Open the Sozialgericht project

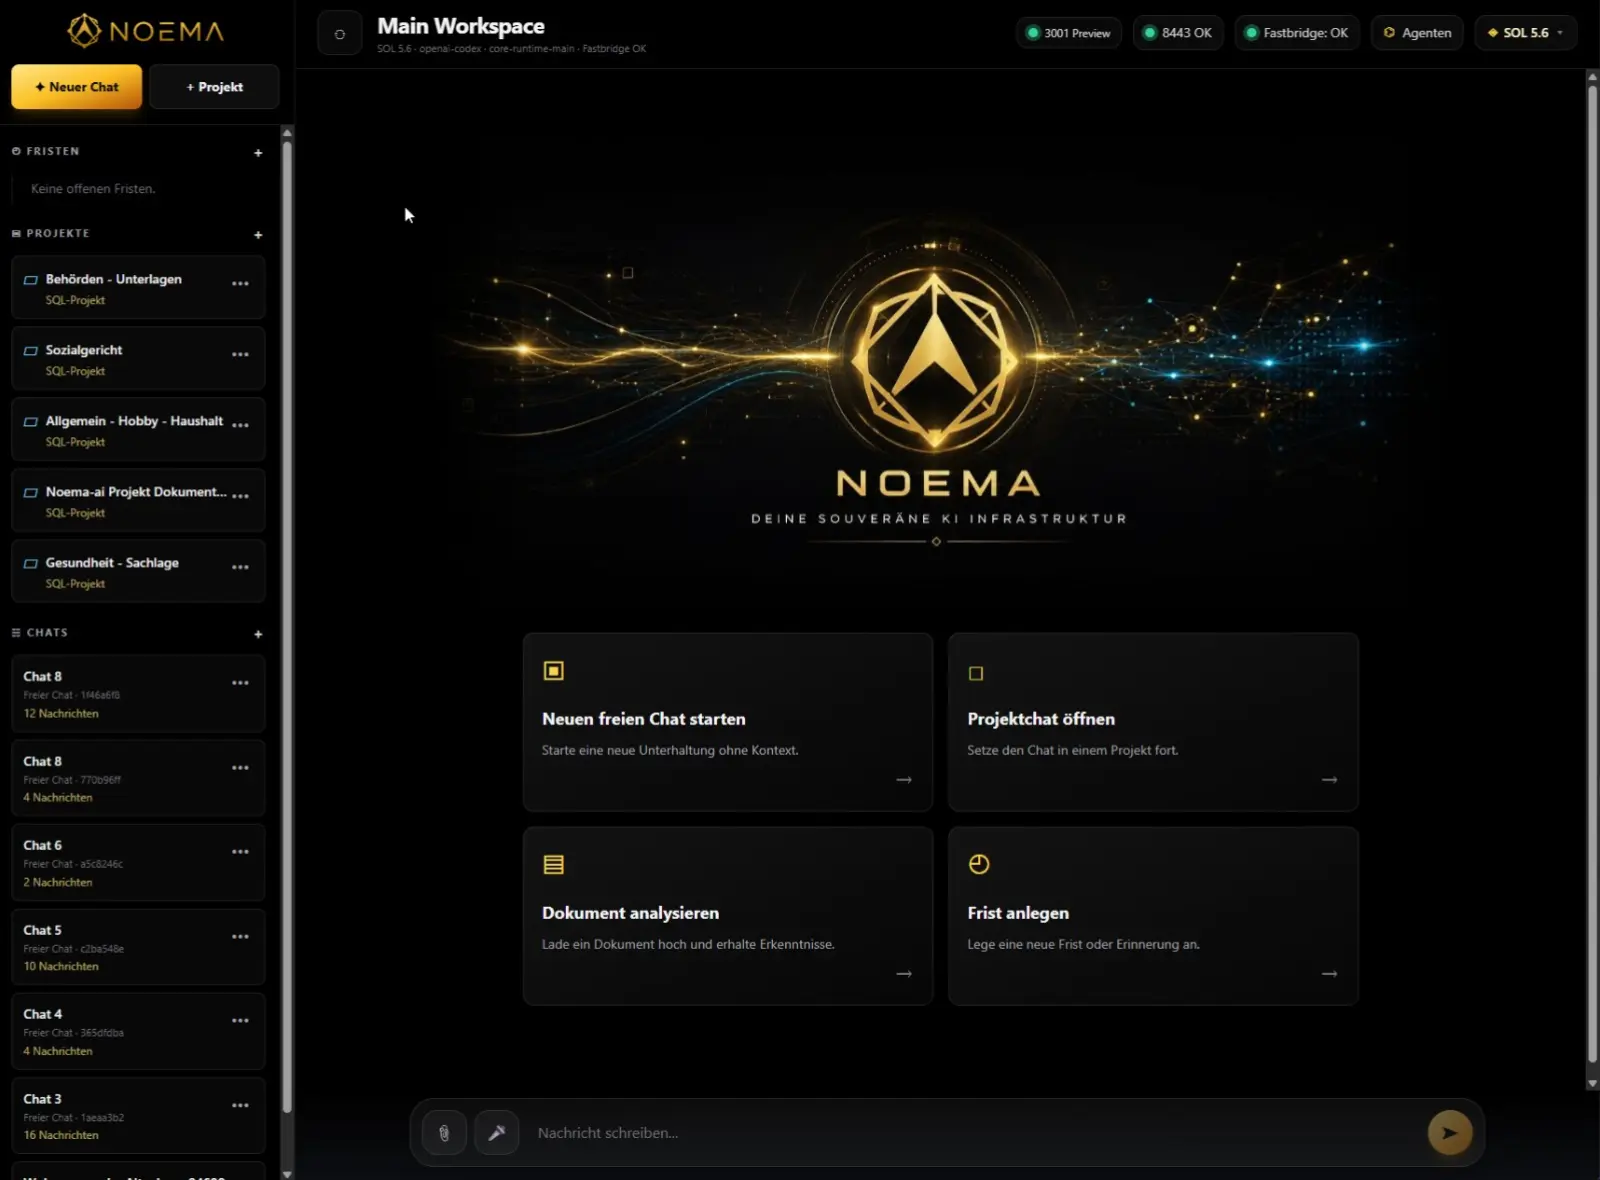pyautogui.click(x=138, y=359)
